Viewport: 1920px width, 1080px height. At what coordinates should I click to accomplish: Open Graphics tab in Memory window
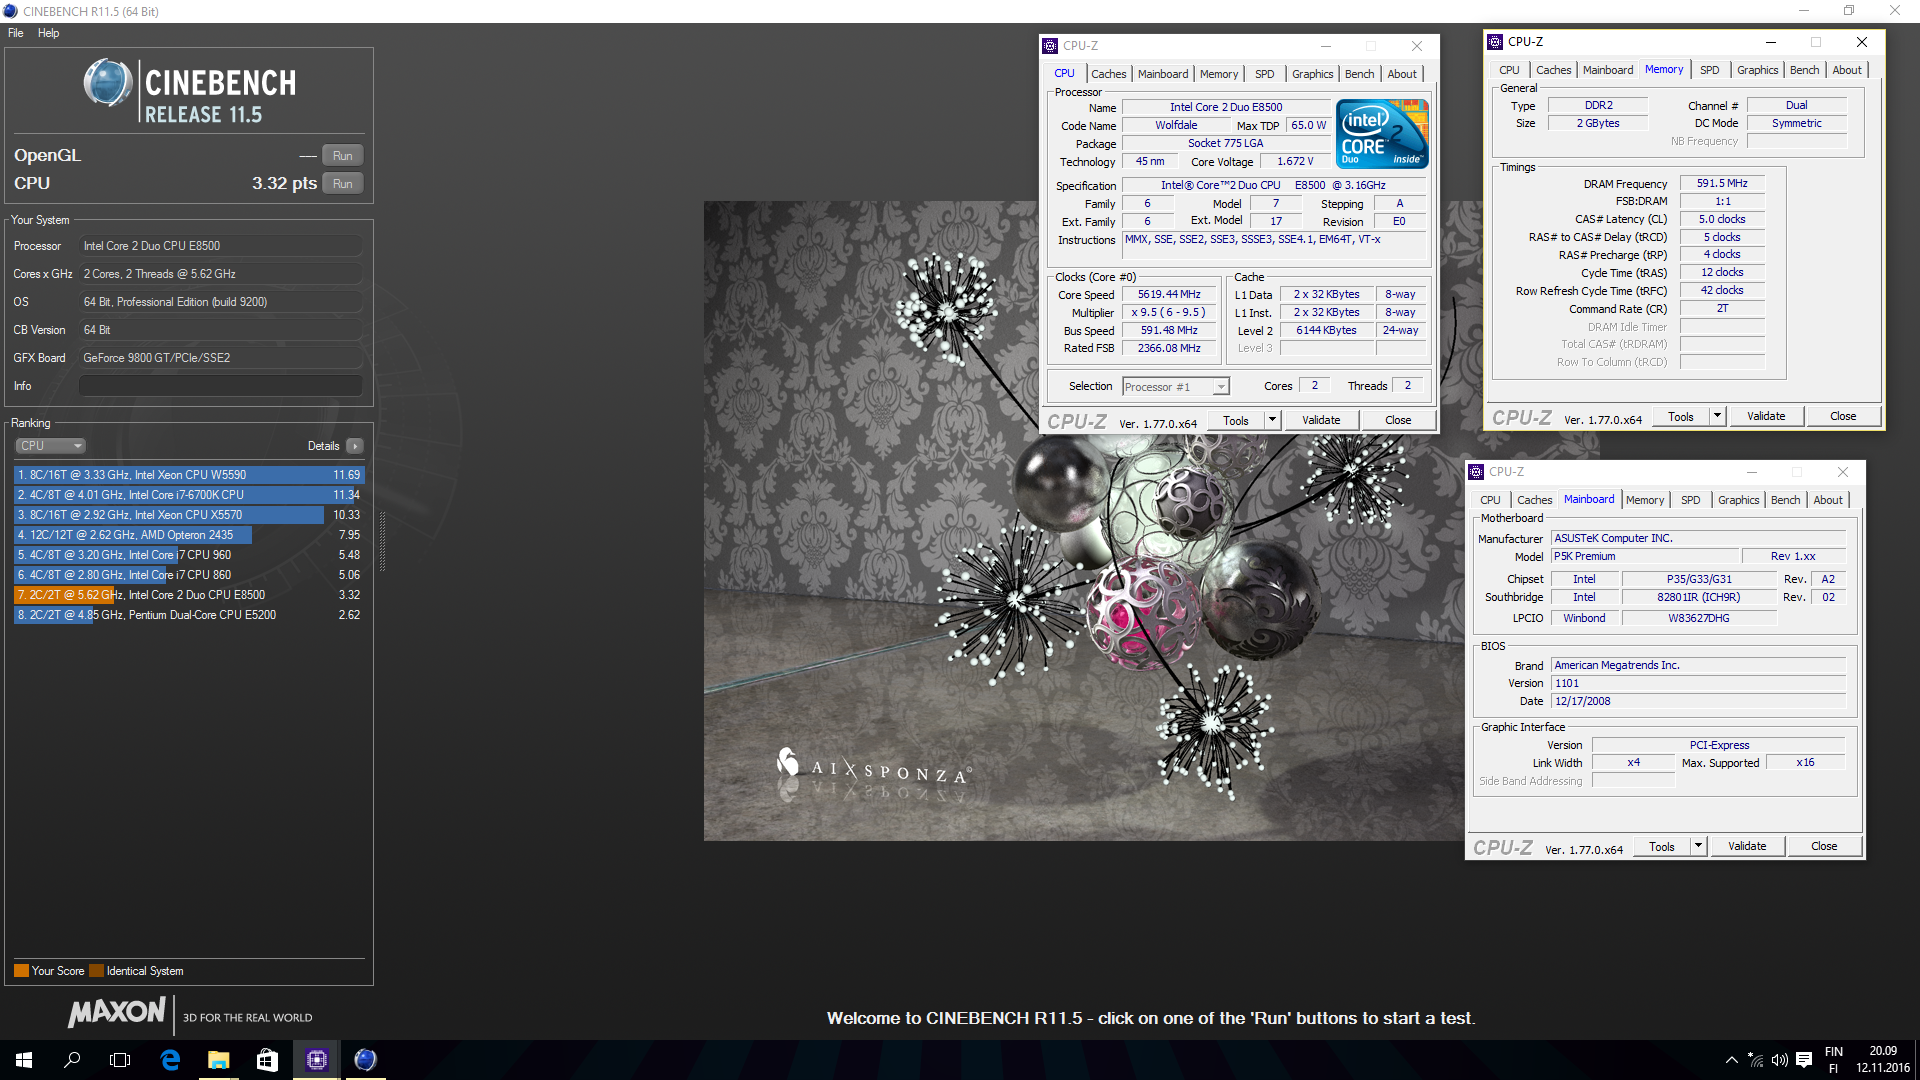tap(1757, 70)
